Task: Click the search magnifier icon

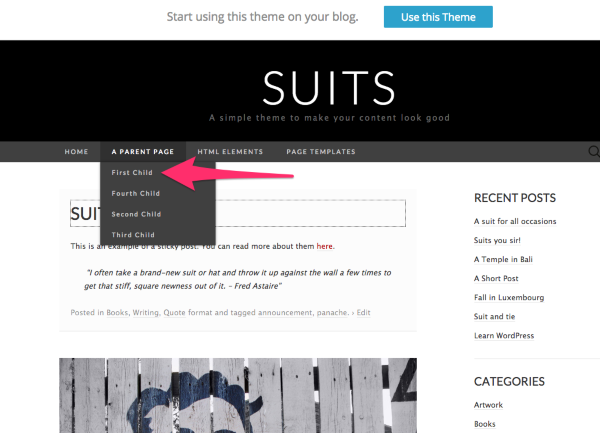Action: (x=594, y=152)
